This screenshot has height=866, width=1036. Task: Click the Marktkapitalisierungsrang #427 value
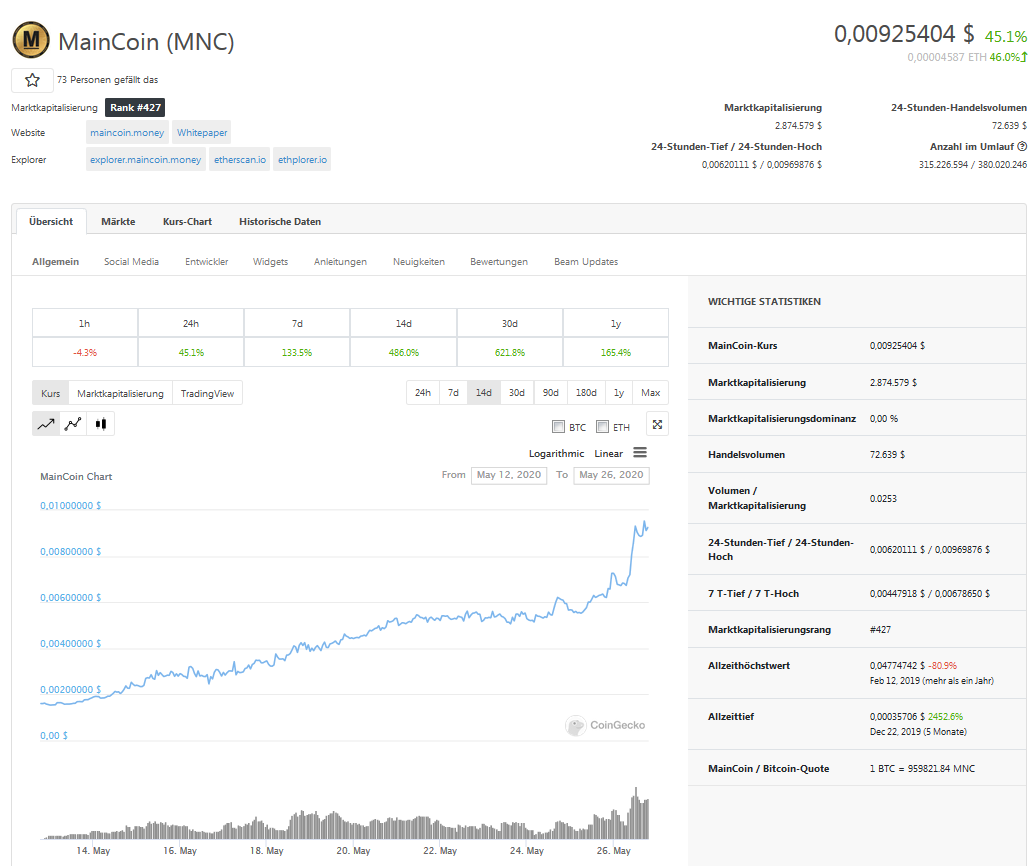click(880, 629)
